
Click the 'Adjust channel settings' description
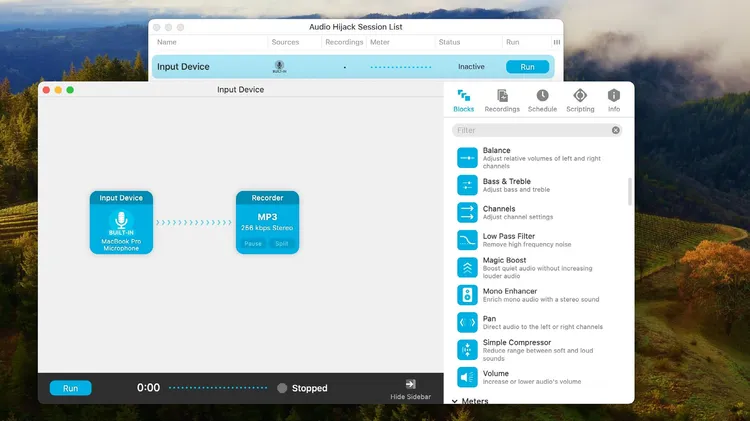point(518,217)
